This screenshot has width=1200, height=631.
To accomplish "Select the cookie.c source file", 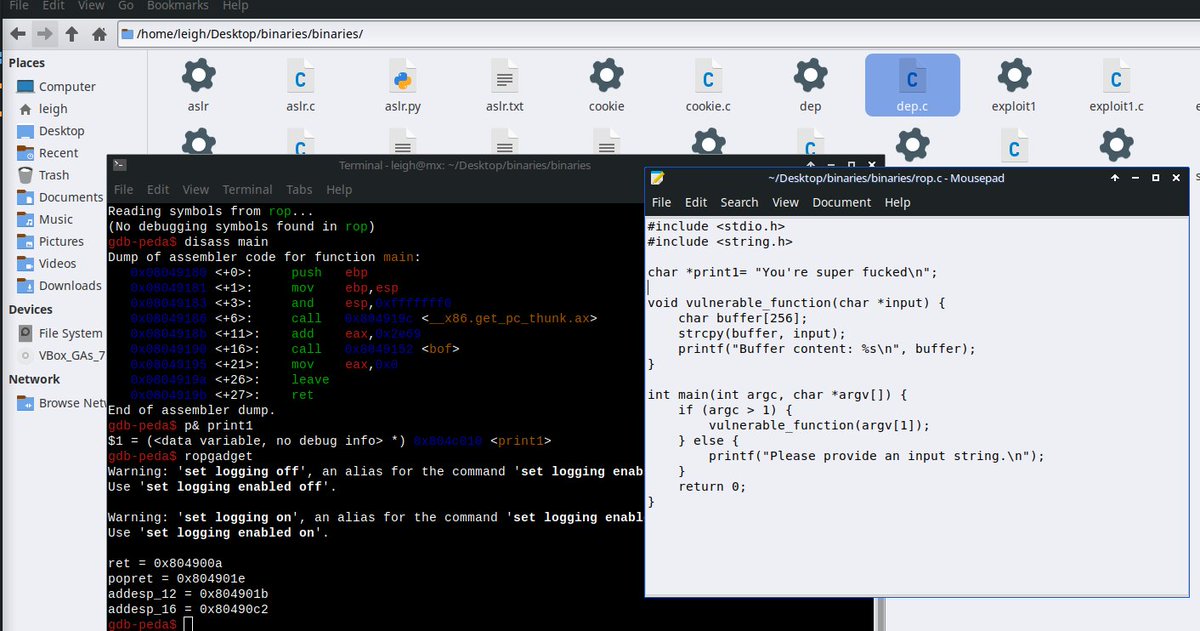I will point(708,85).
